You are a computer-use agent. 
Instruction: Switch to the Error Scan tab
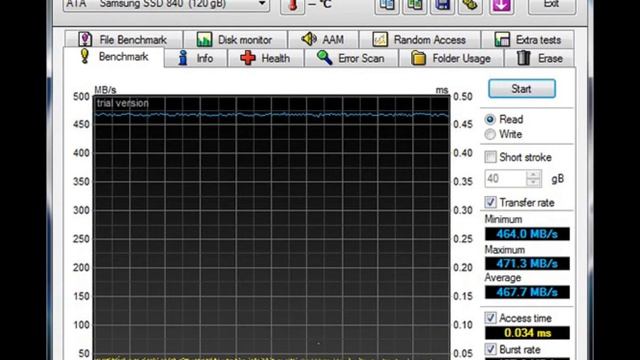pyautogui.click(x=351, y=58)
